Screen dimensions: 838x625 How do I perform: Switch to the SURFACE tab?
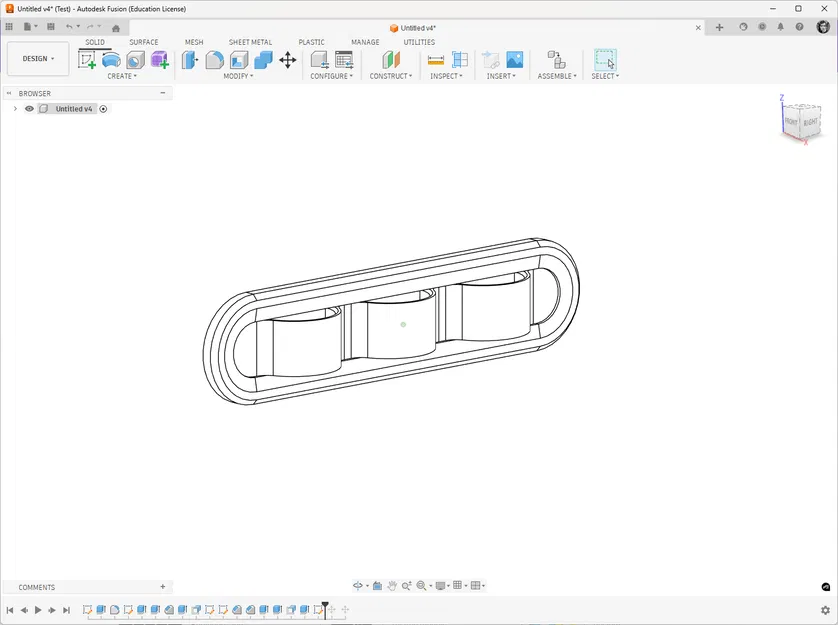[x=143, y=43]
